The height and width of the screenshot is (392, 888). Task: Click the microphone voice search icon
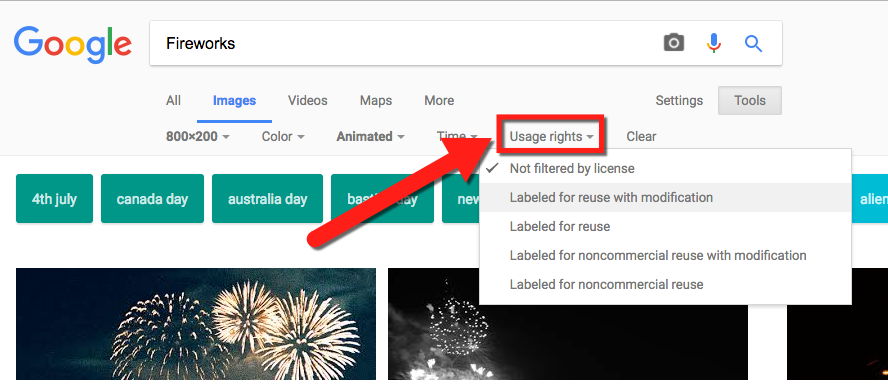714,43
